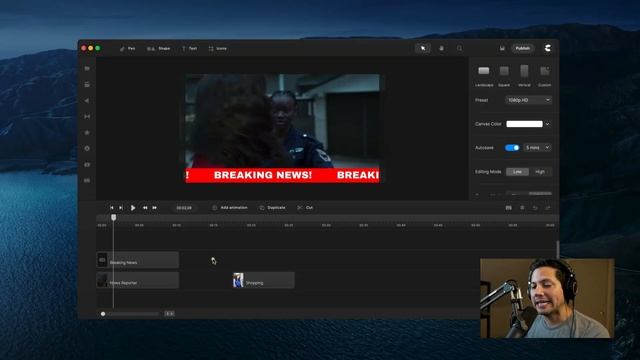The image size is (640, 360).
Task: Click the timecode display field
Action: point(184,208)
